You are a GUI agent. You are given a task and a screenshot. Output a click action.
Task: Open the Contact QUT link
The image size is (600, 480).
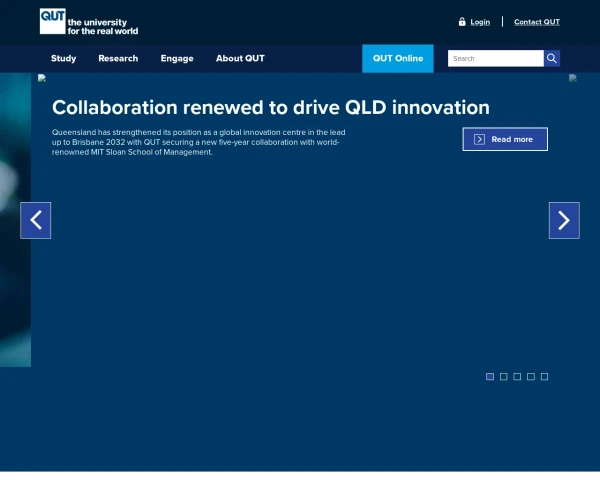coord(537,22)
